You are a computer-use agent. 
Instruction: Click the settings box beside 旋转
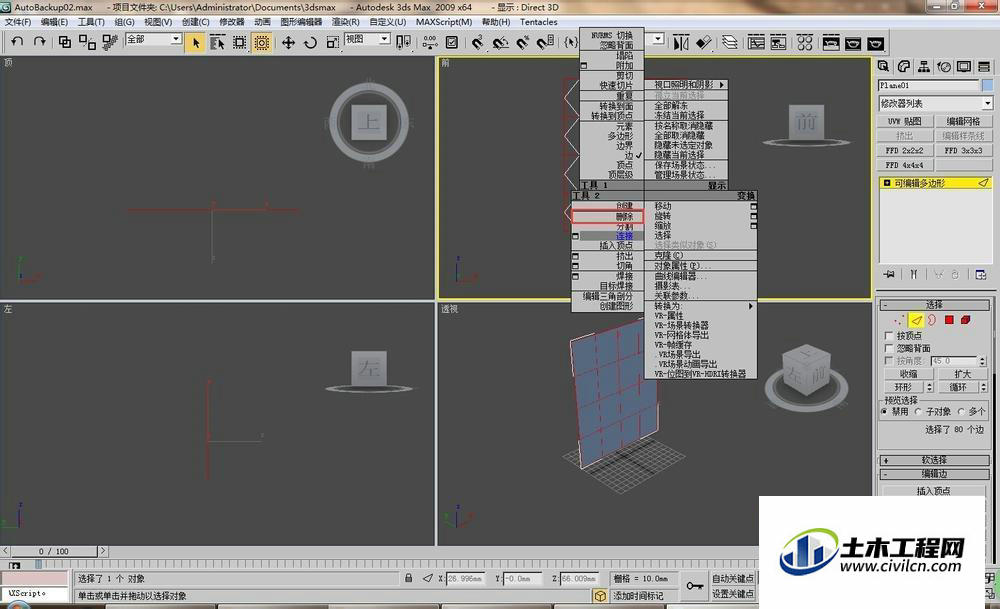tap(754, 217)
